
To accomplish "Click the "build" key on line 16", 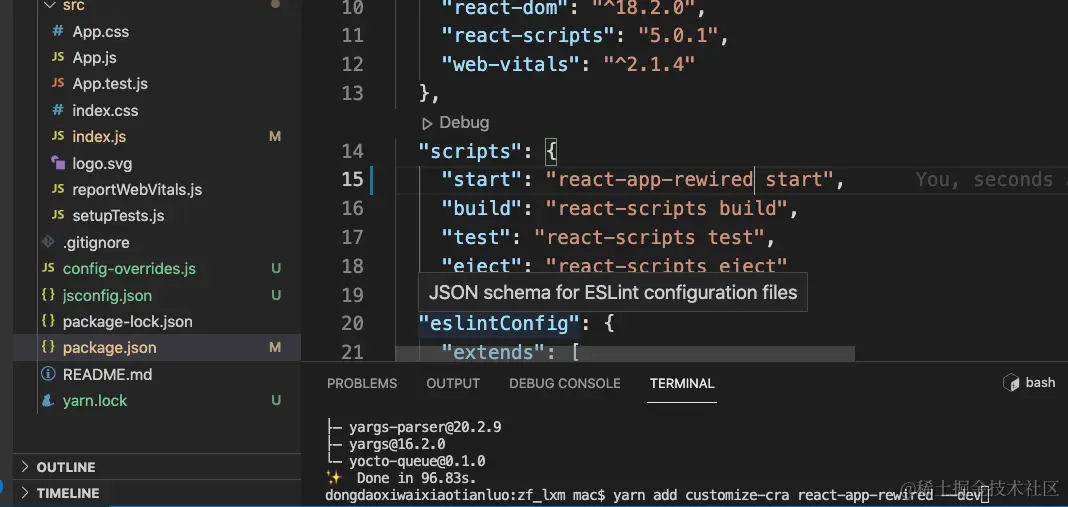I will pyautogui.click(x=481, y=209).
